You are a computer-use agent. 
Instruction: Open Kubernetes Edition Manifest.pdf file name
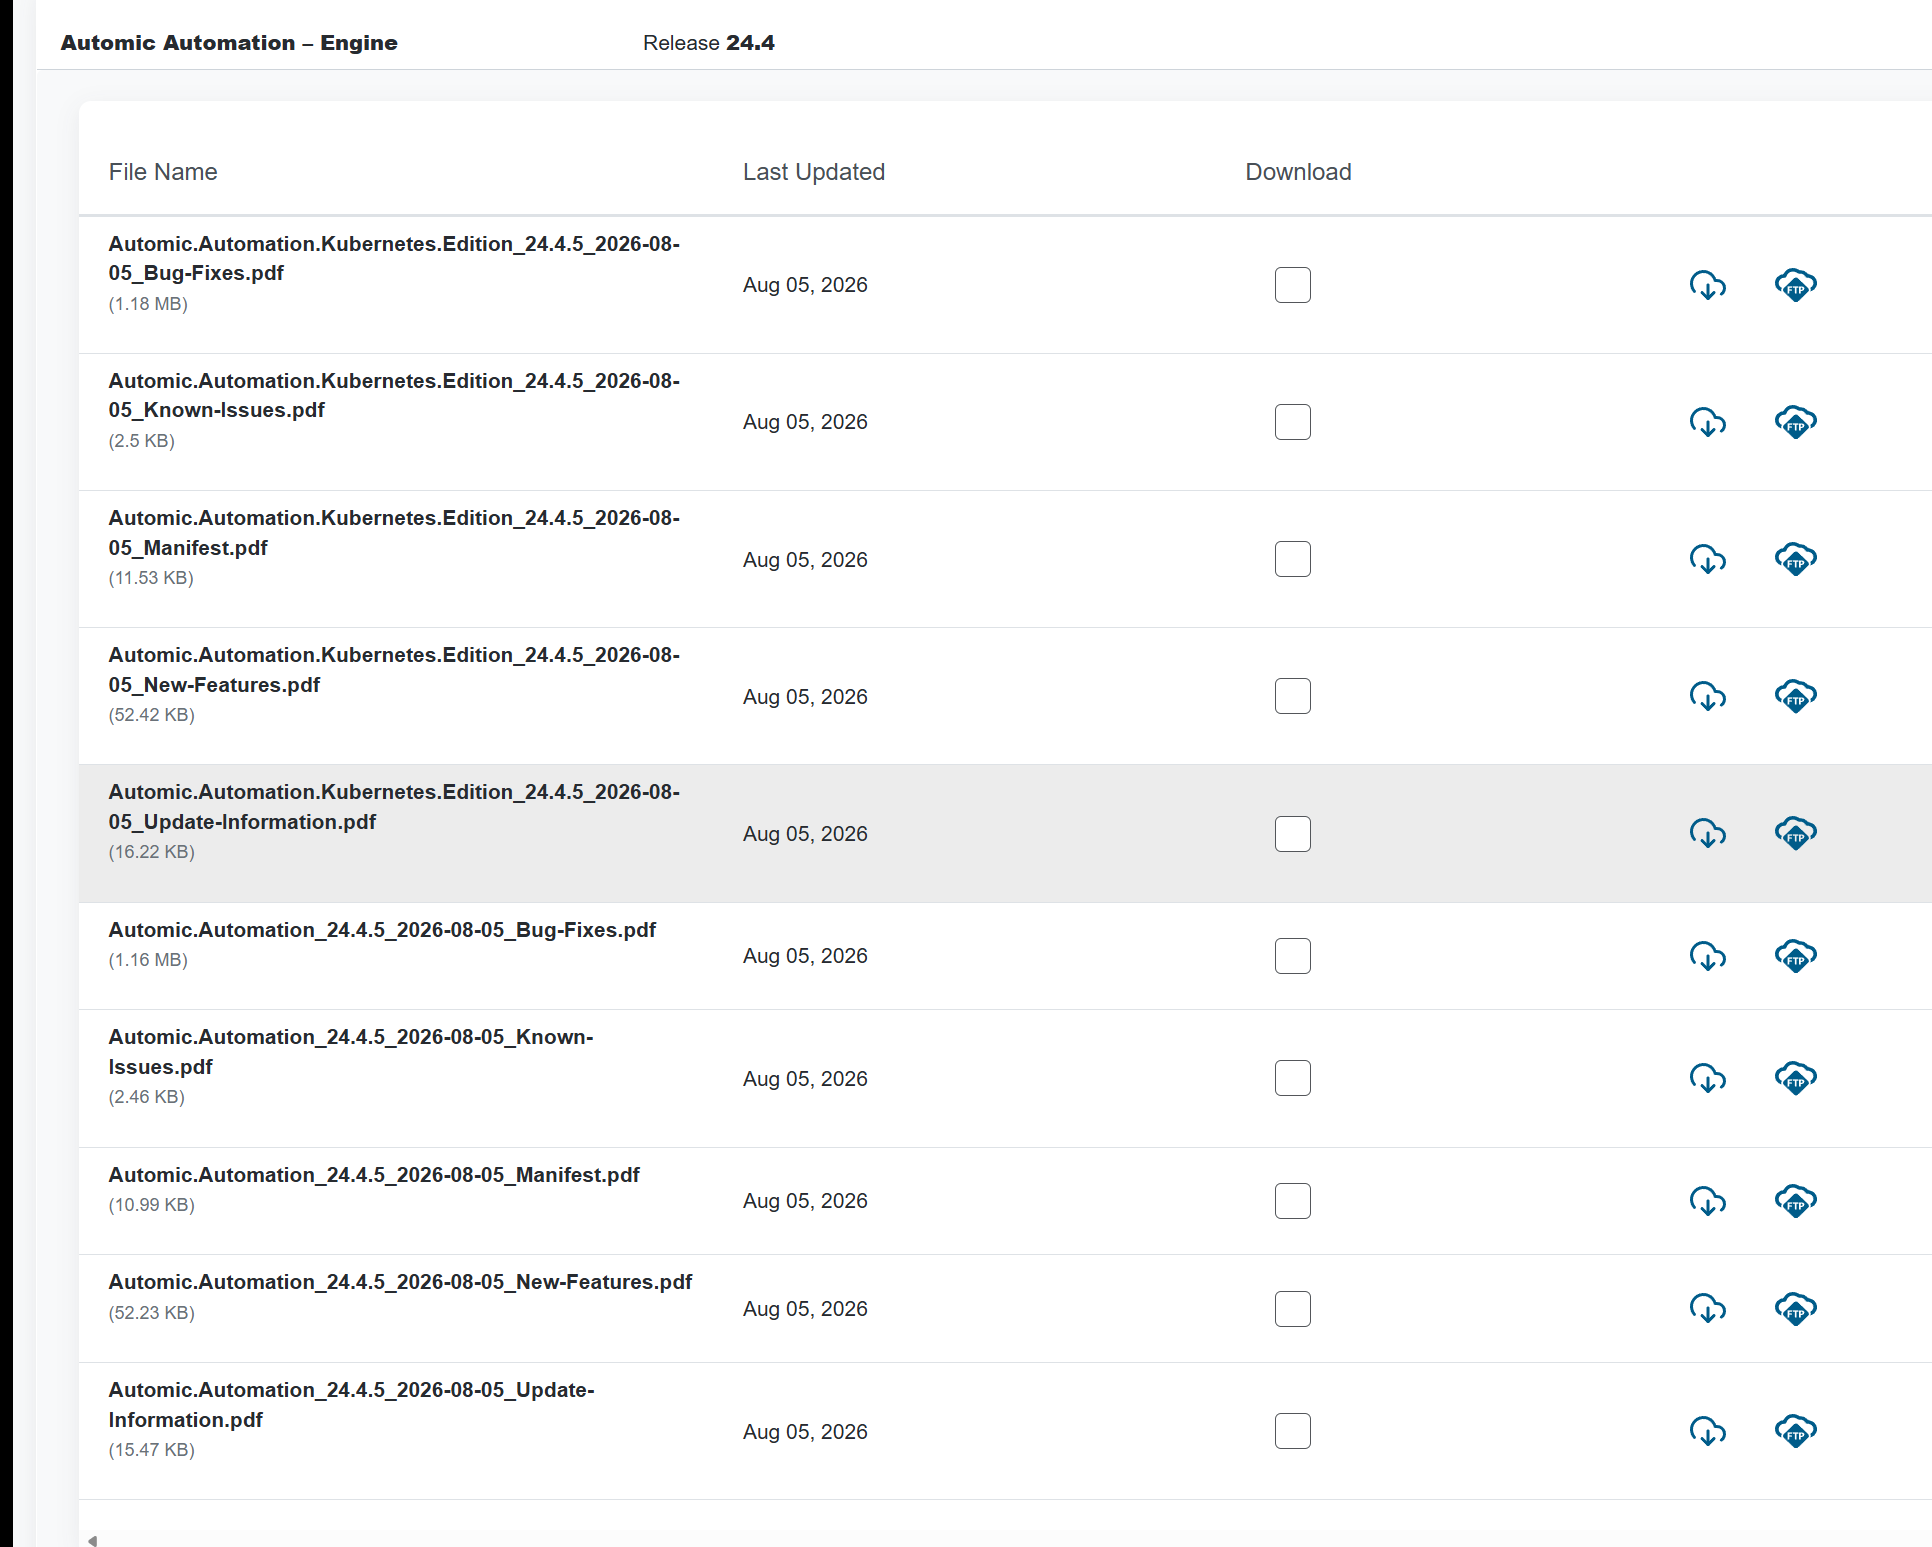(394, 533)
